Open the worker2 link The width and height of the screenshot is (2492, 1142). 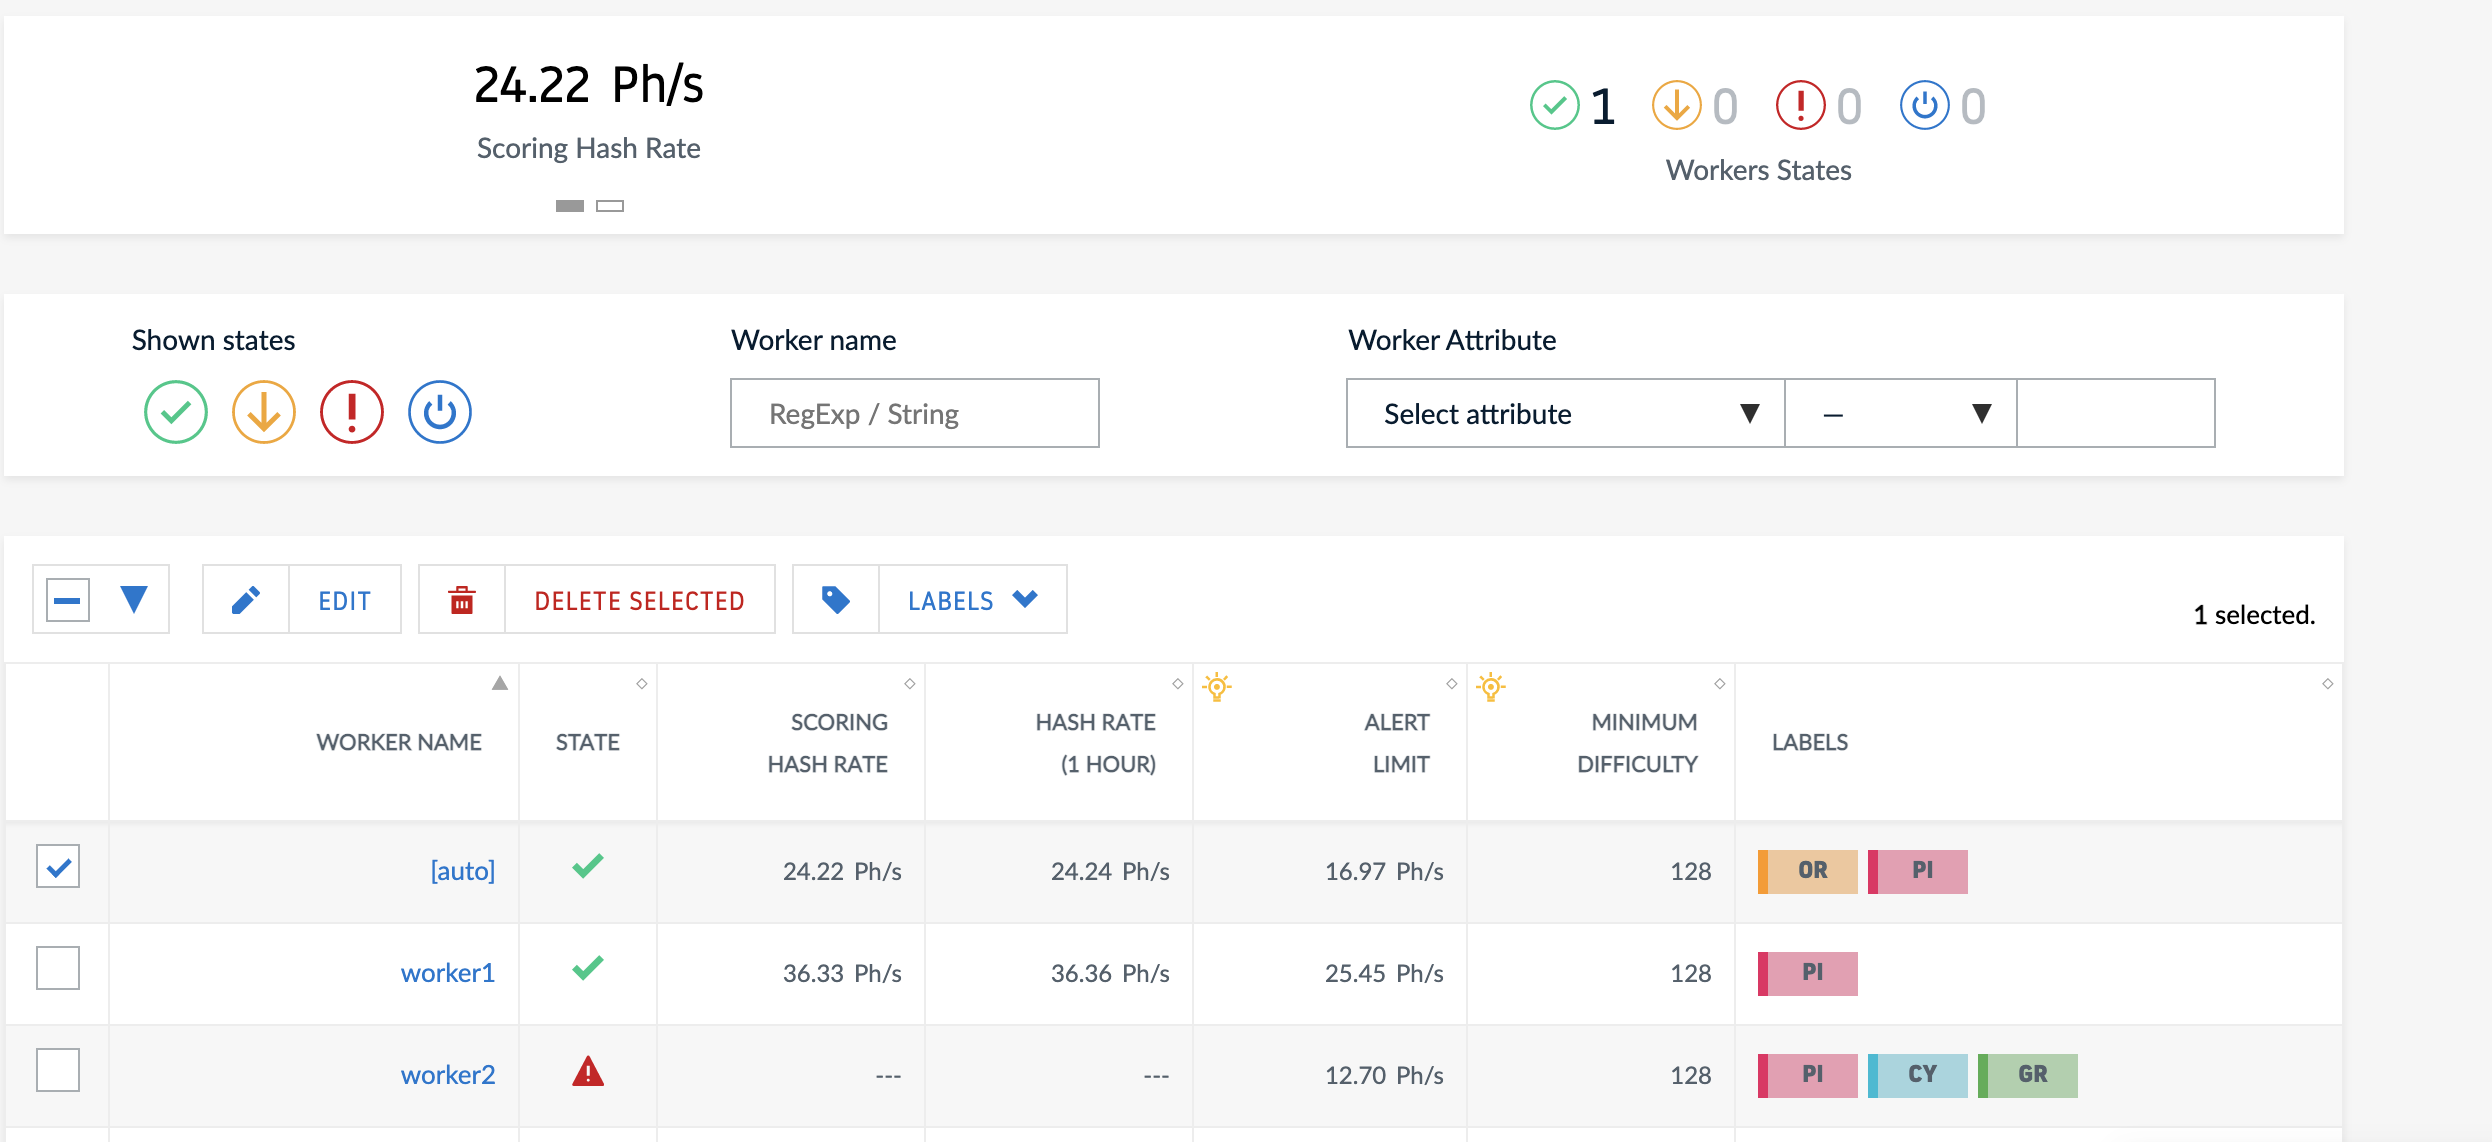[448, 1075]
